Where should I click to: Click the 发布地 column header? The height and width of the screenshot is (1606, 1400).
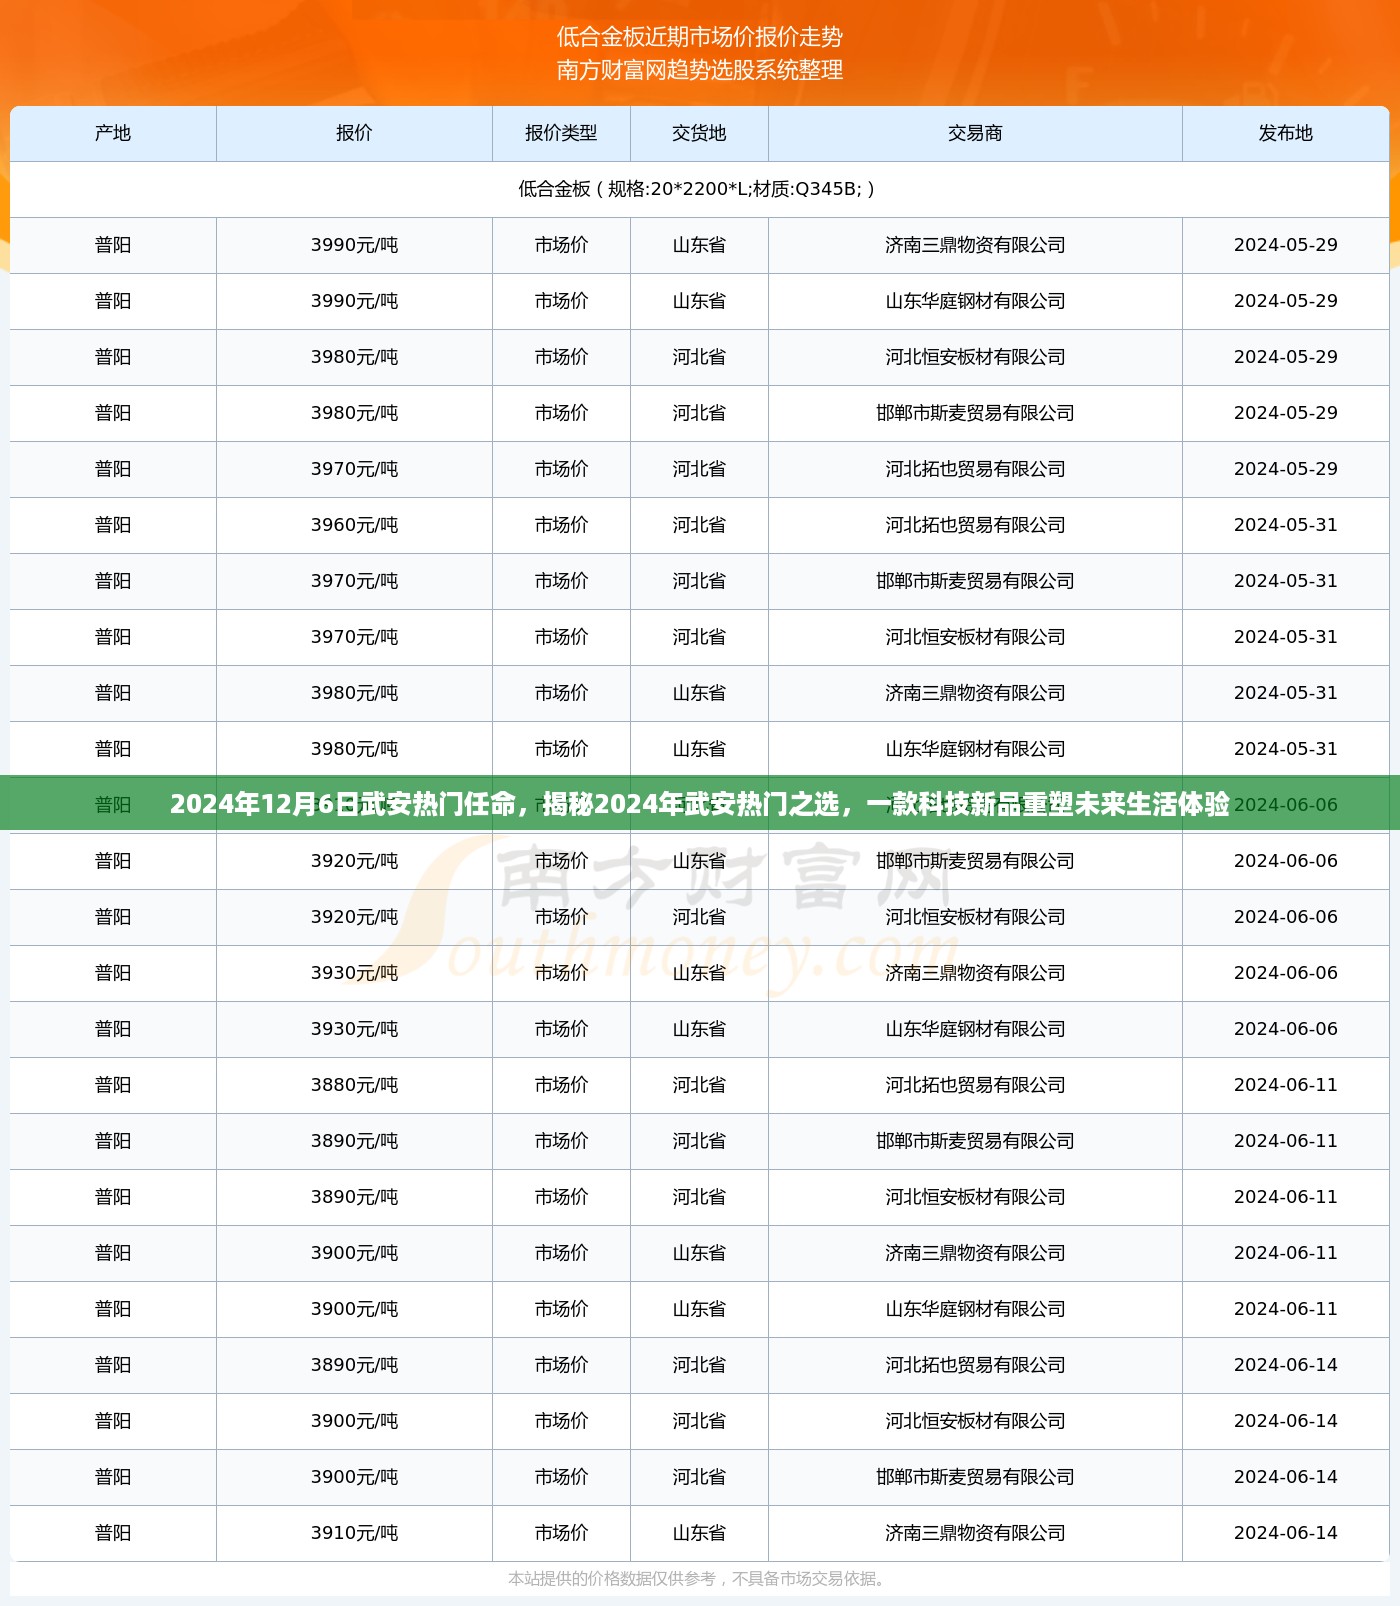[1286, 133]
